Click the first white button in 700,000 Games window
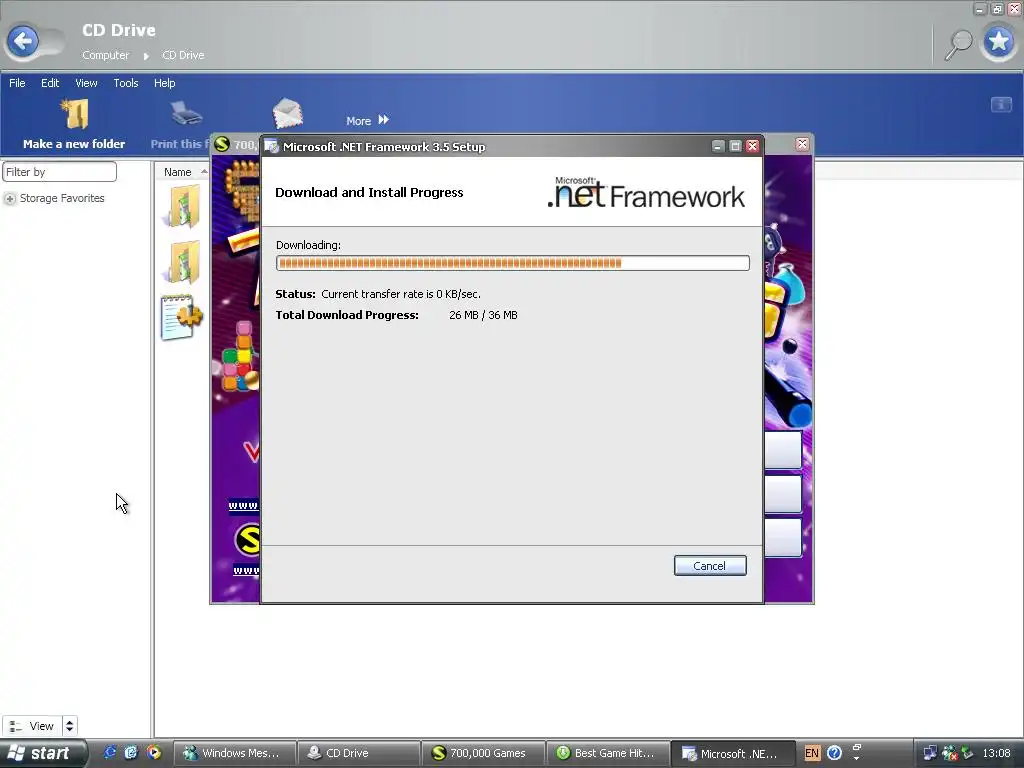The height and width of the screenshot is (768, 1024). pos(782,449)
